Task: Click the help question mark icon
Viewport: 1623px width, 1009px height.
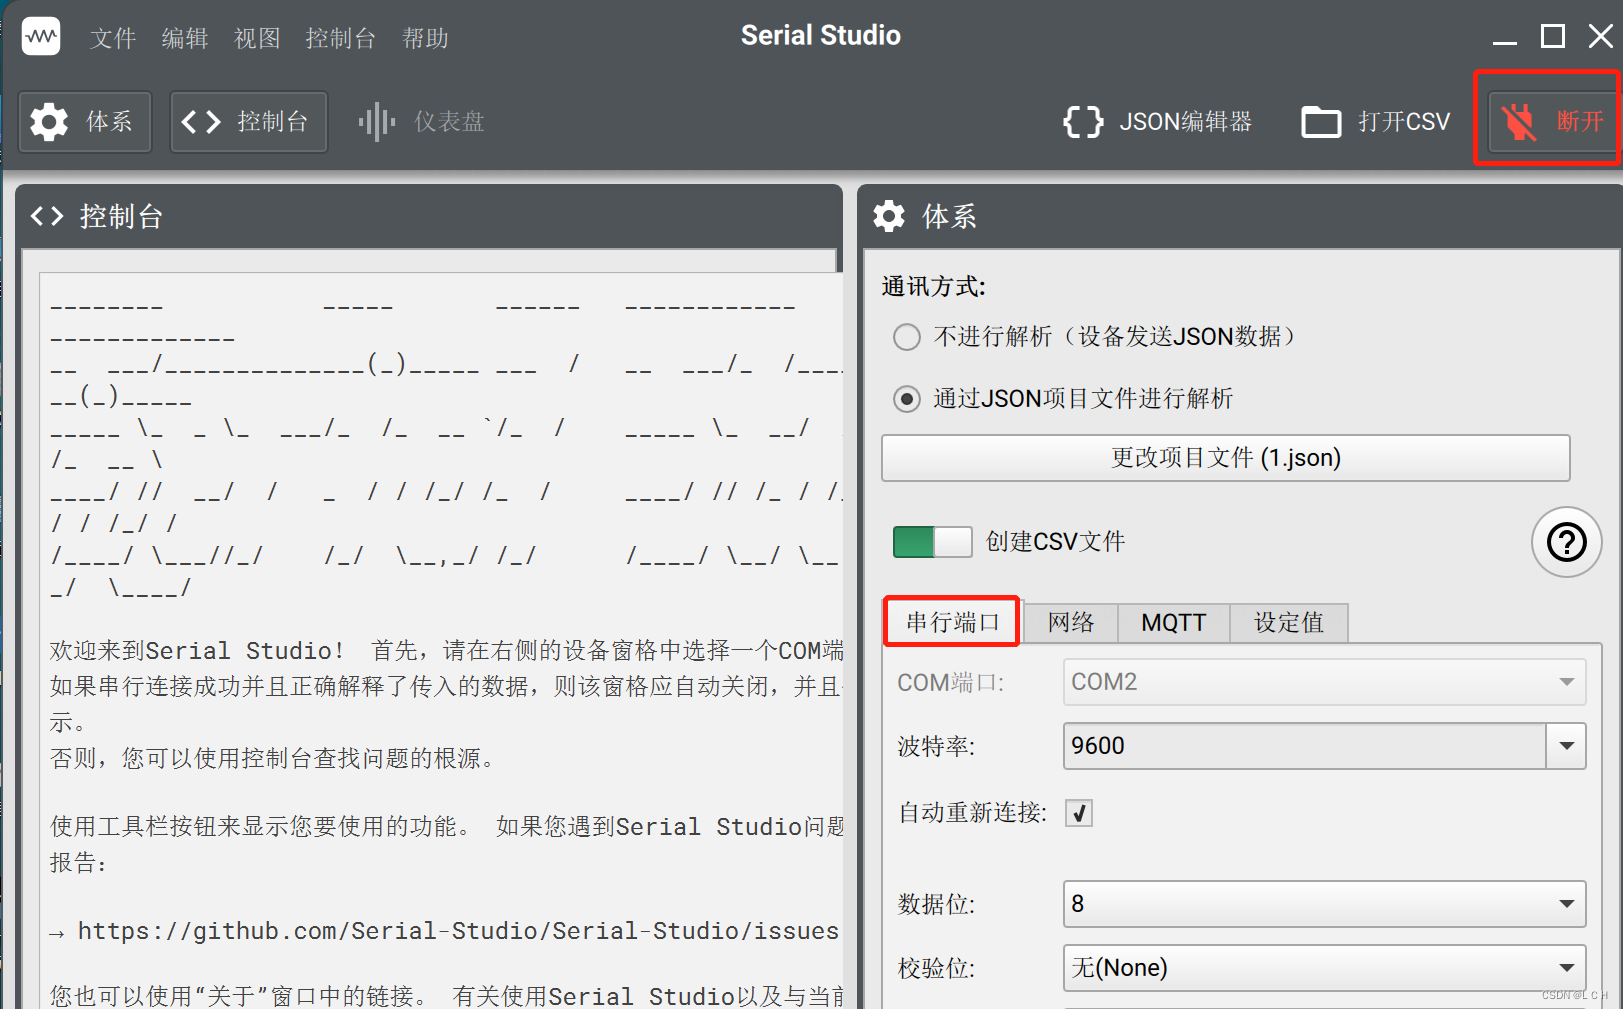Action: [1566, 542]
